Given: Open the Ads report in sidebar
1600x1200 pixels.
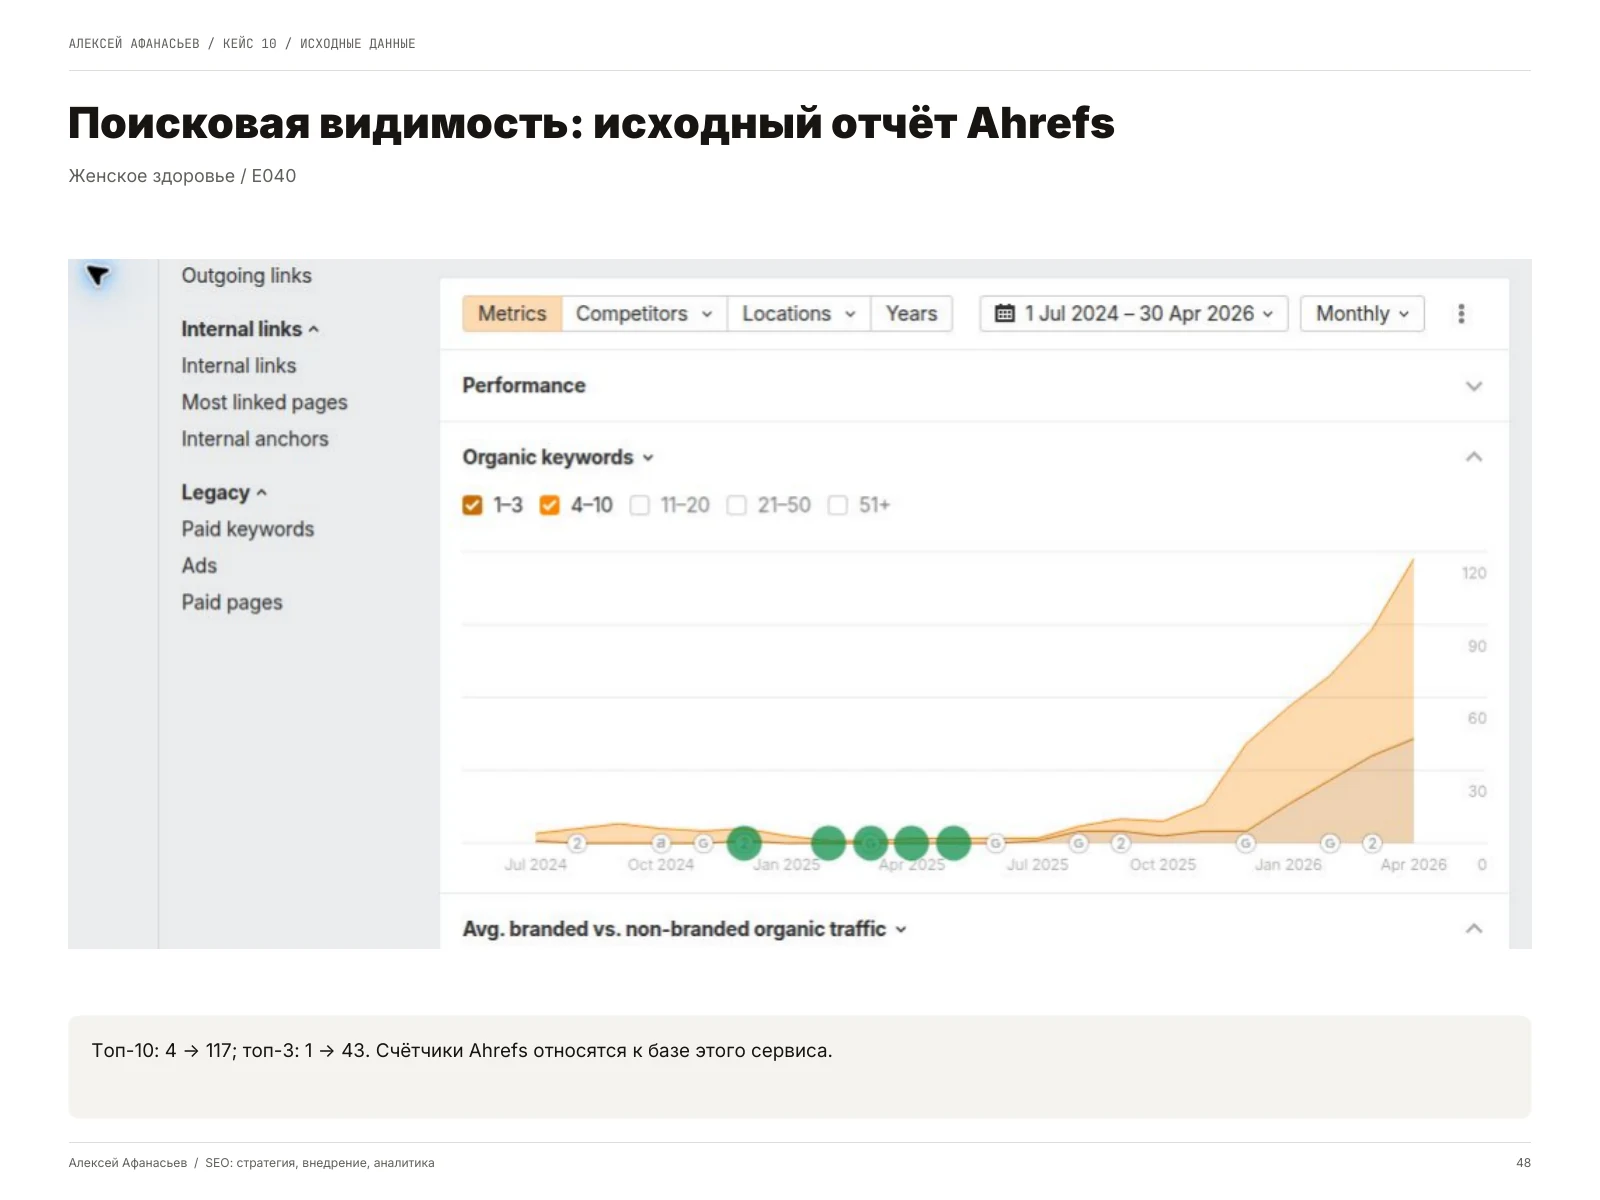Looking at the screenshot, I should tap(199, 566).
